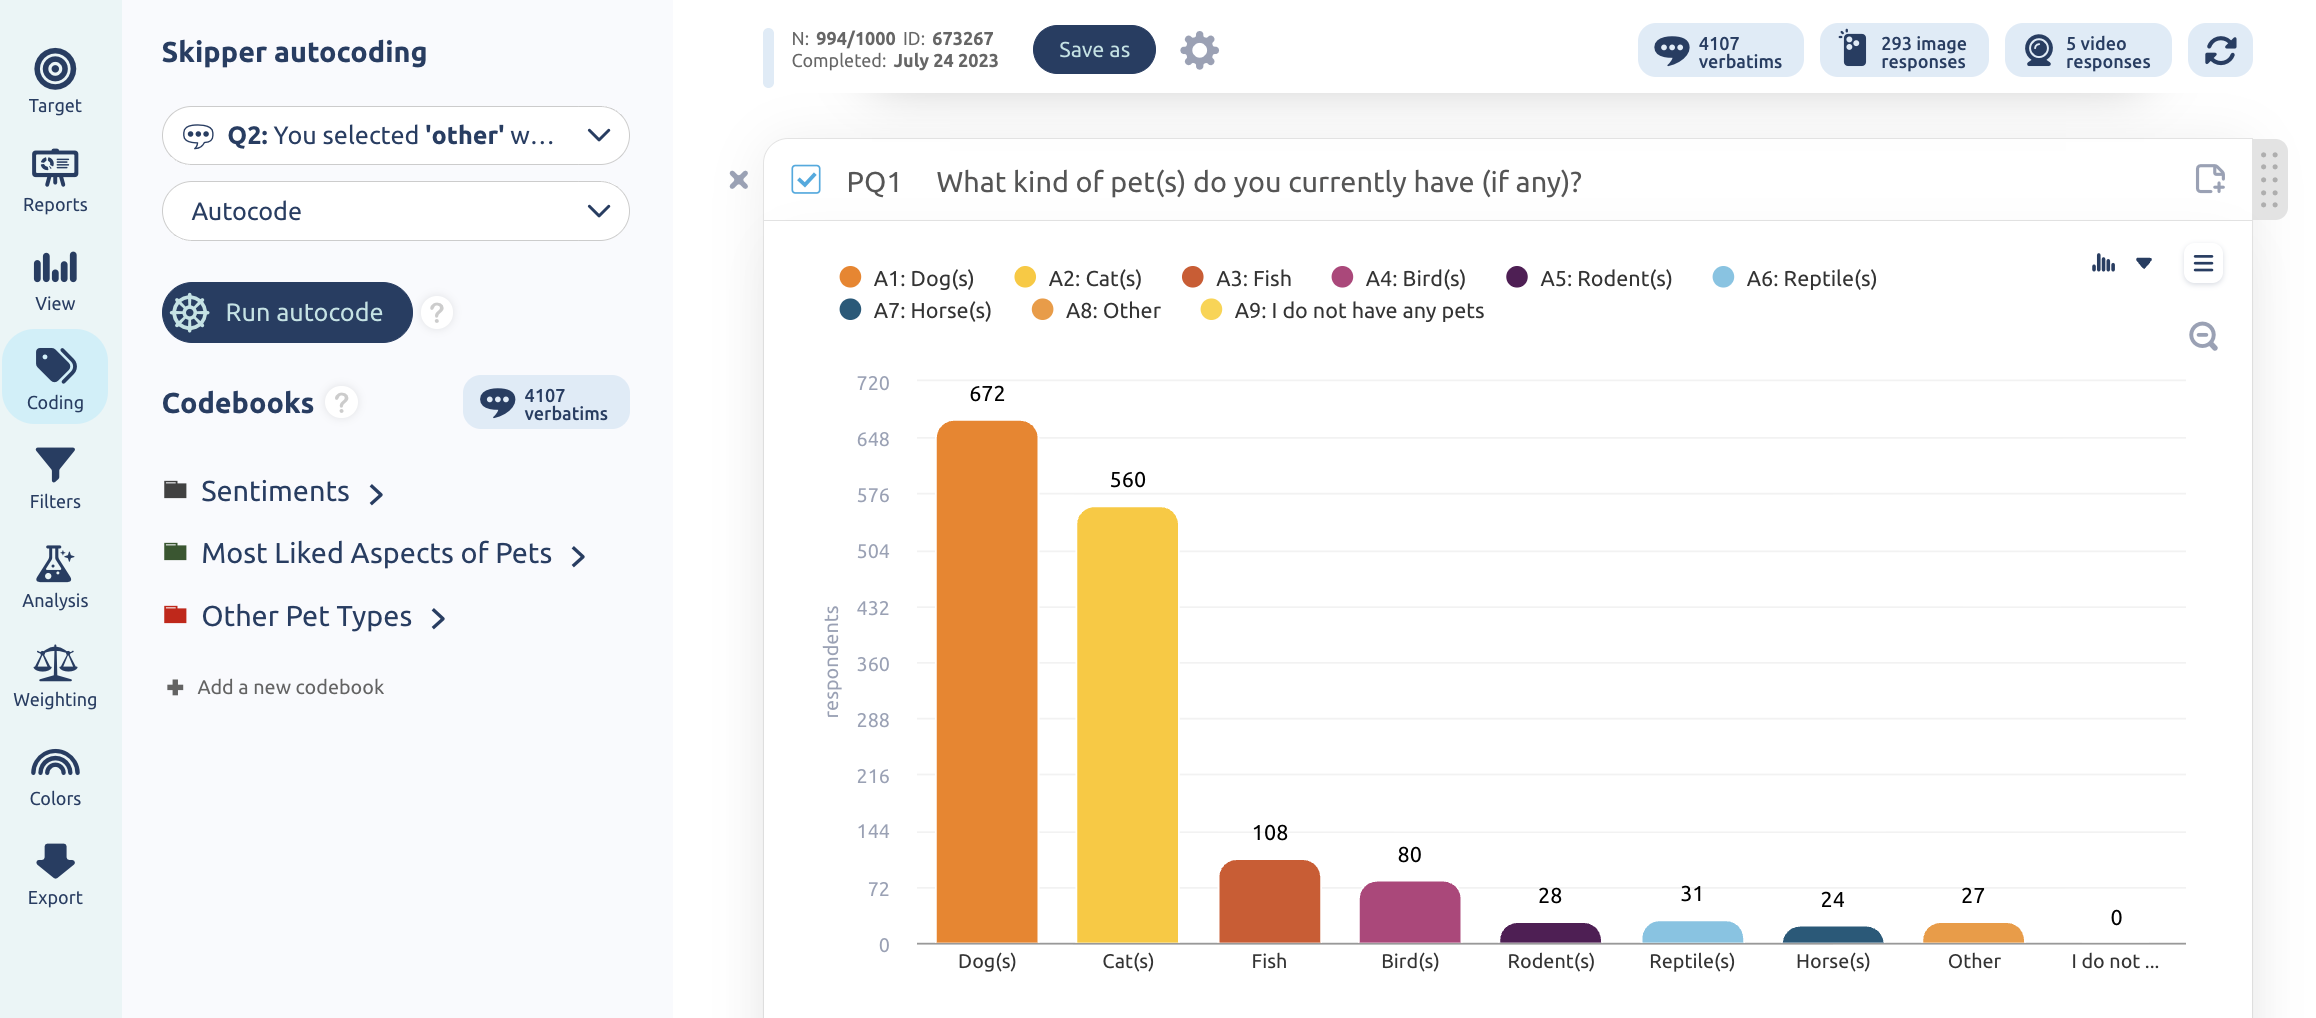Toggle A9: I do not have any pets legend

click(1341, 310)
